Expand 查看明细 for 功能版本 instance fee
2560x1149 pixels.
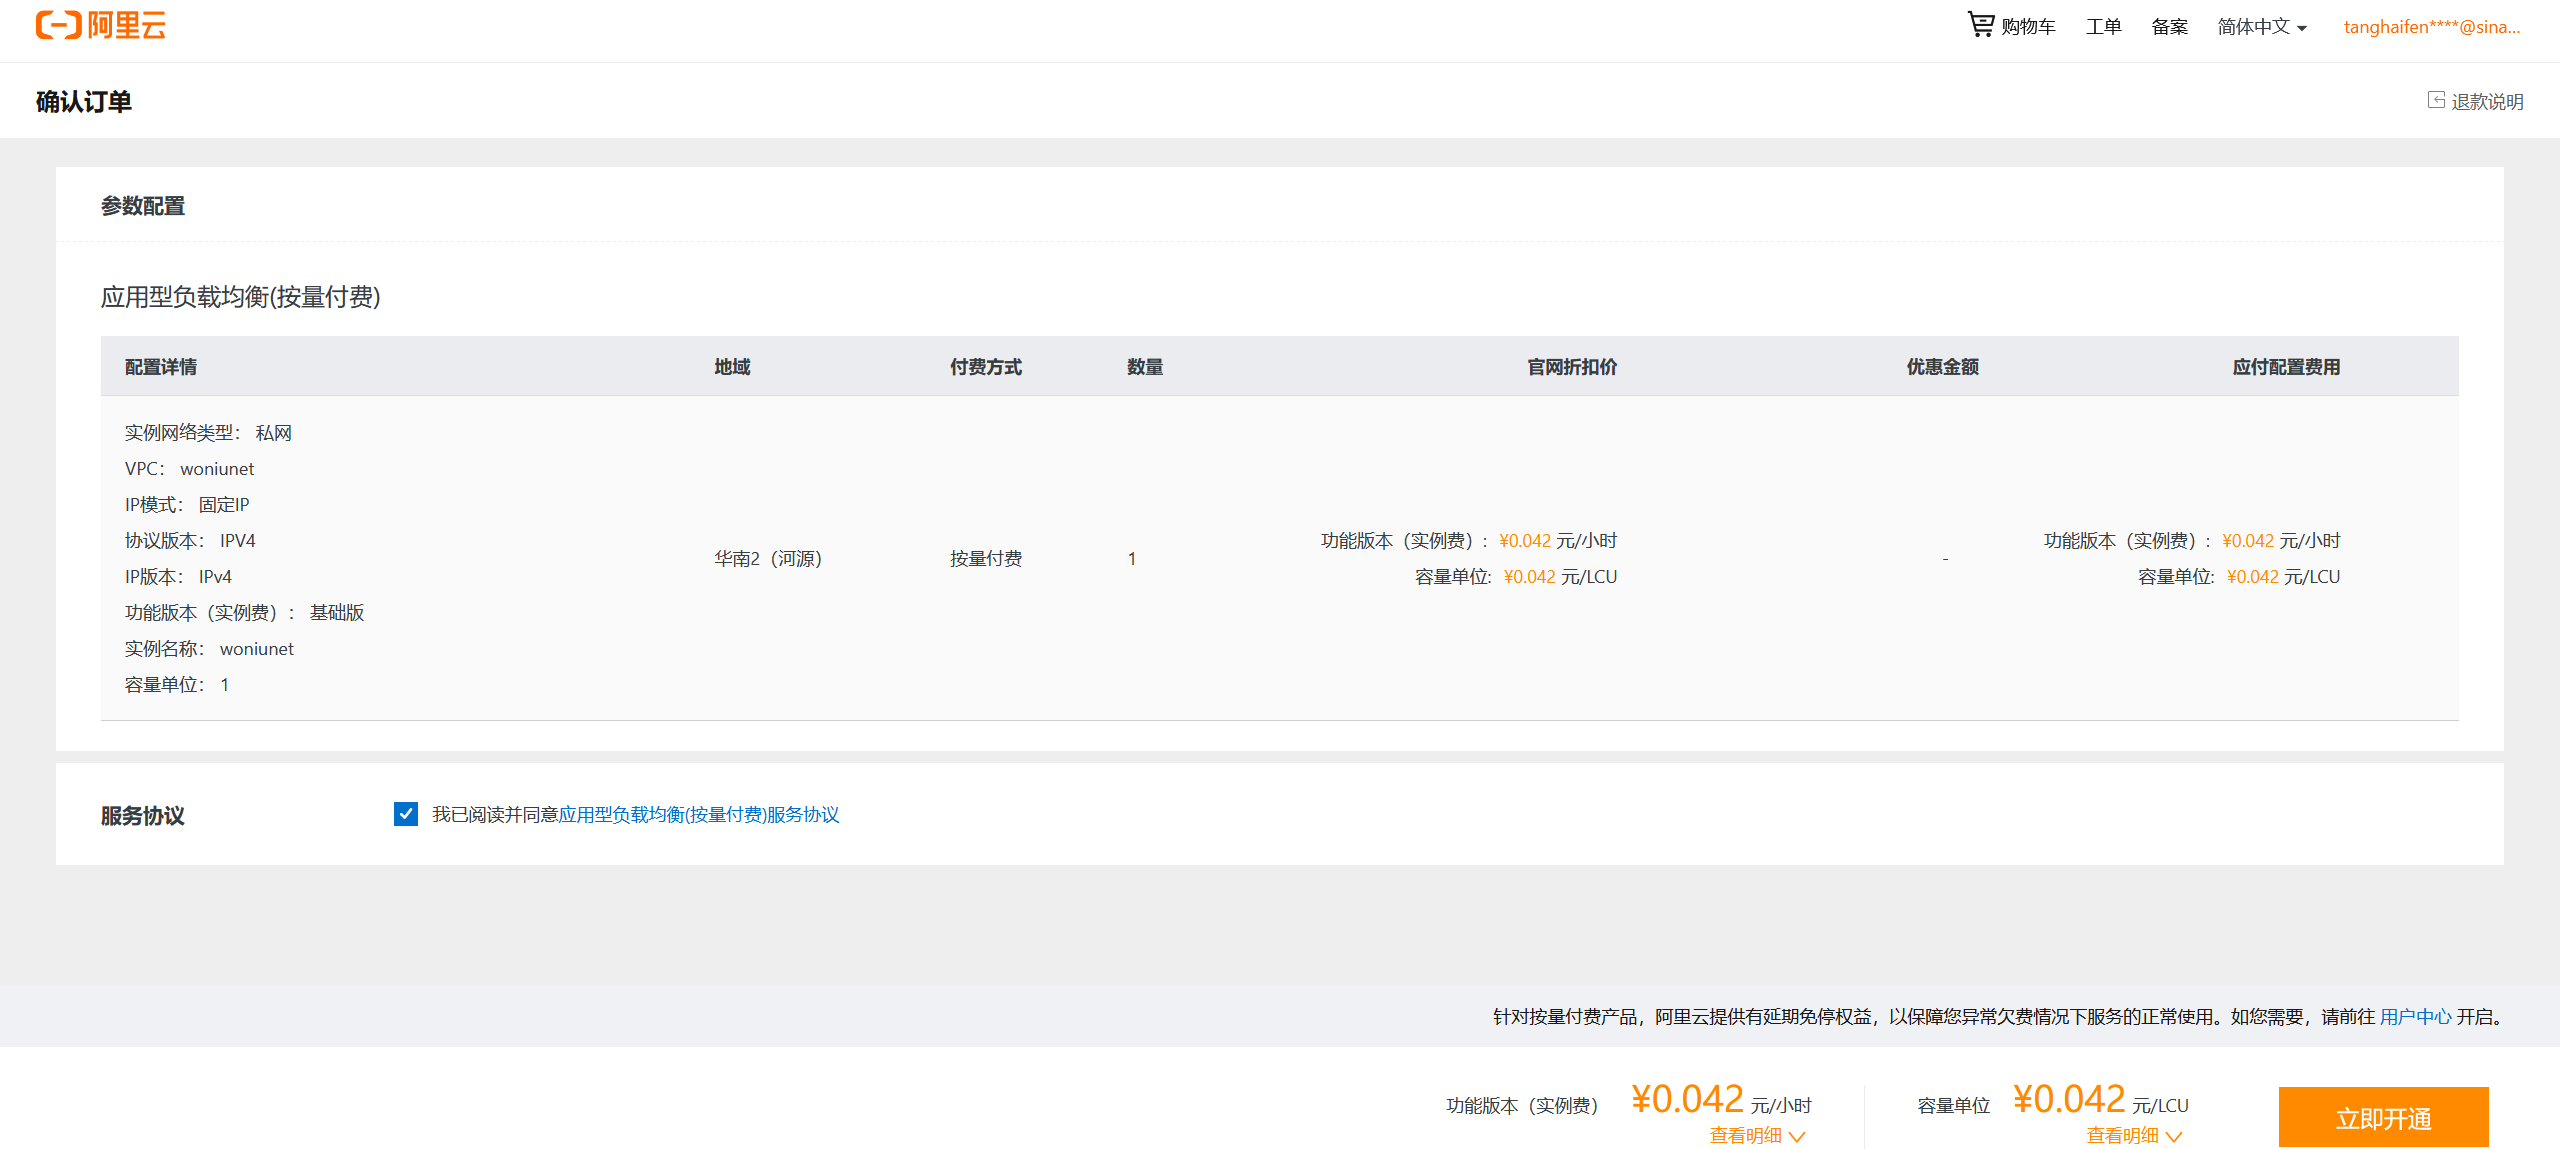[x=1745, y=1135]
